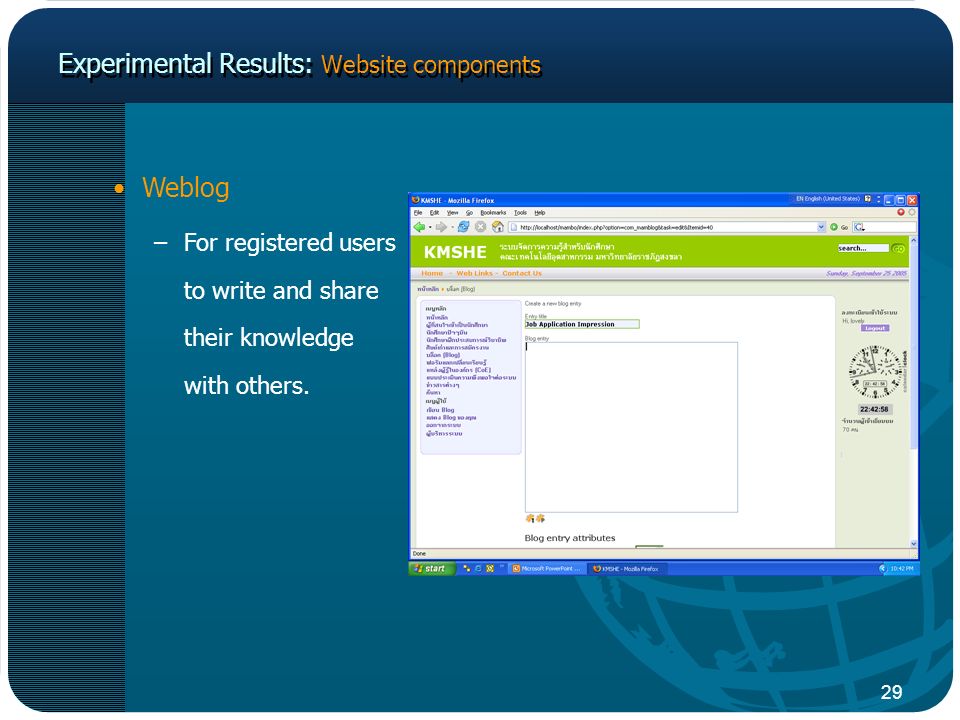Click the 'Sunday, September 25 2005' date text
Image resolution: width=960 pixels, height=720 pixels.
pos(866,274)
